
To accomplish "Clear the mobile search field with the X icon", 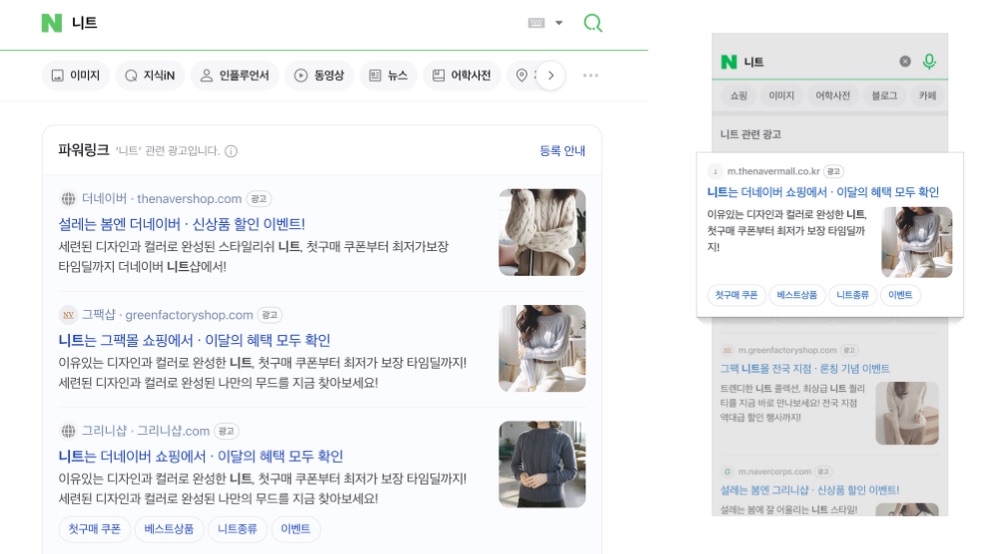I will (905, 61).
